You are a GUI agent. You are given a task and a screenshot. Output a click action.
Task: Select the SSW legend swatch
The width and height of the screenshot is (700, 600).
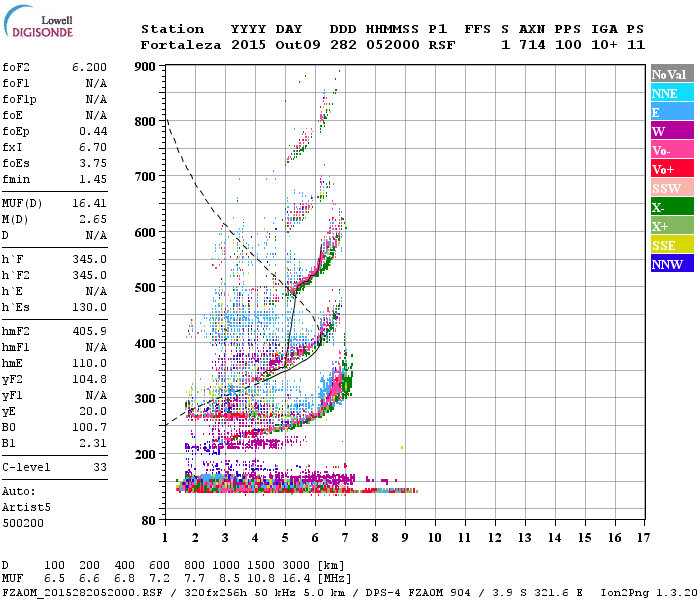pos(670,188)
